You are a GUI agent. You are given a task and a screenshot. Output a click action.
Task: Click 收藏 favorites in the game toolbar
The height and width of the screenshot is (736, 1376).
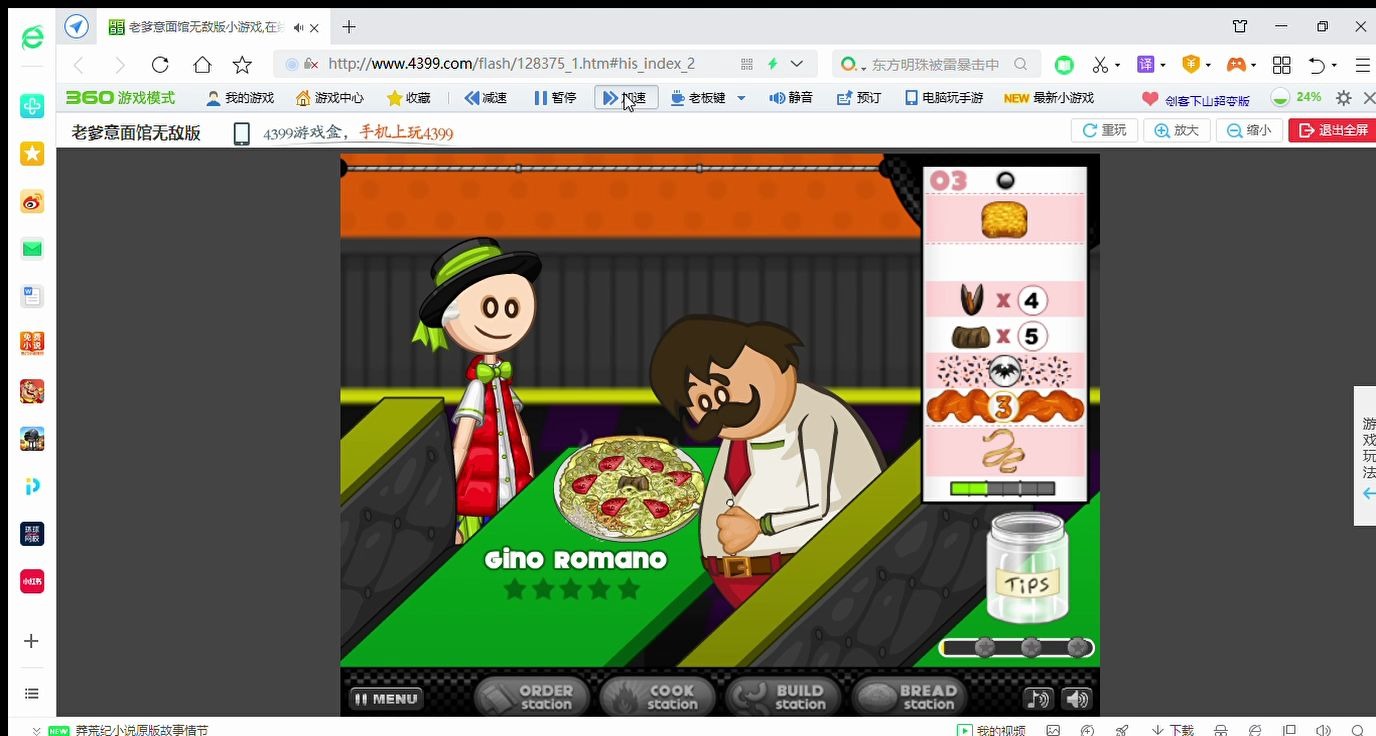click(409, 98)
